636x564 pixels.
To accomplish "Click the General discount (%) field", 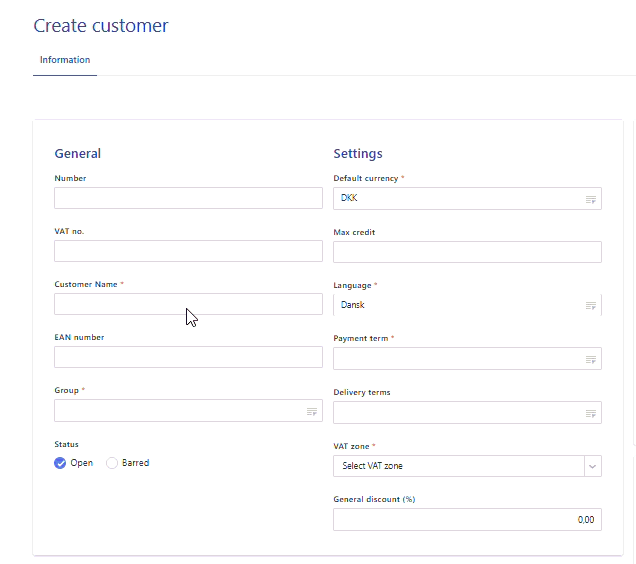I will (x=467, y=520).
